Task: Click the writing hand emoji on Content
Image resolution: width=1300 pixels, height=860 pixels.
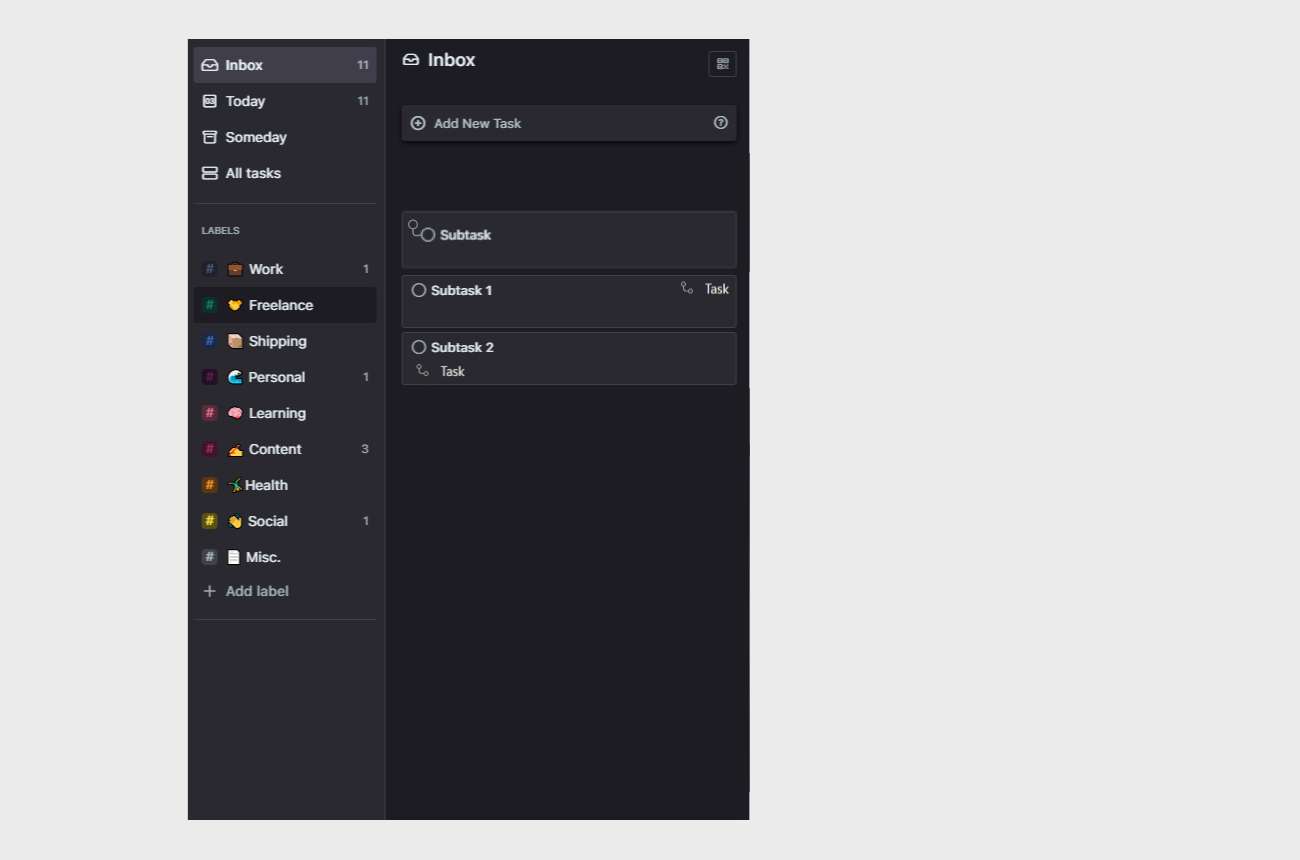Action: coord(235,449)
